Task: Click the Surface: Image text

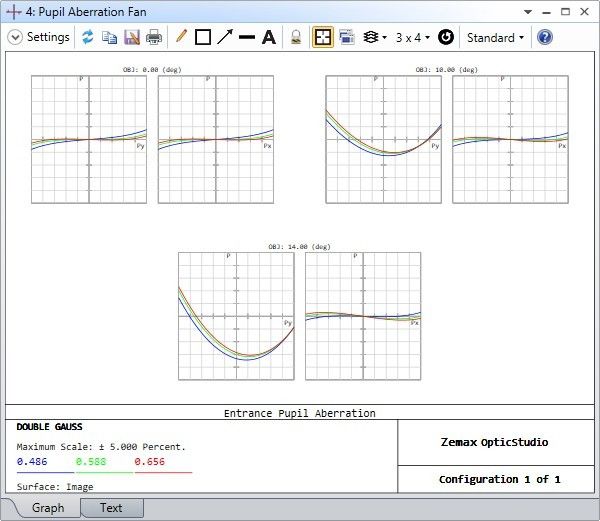Action: click(55, 487)
